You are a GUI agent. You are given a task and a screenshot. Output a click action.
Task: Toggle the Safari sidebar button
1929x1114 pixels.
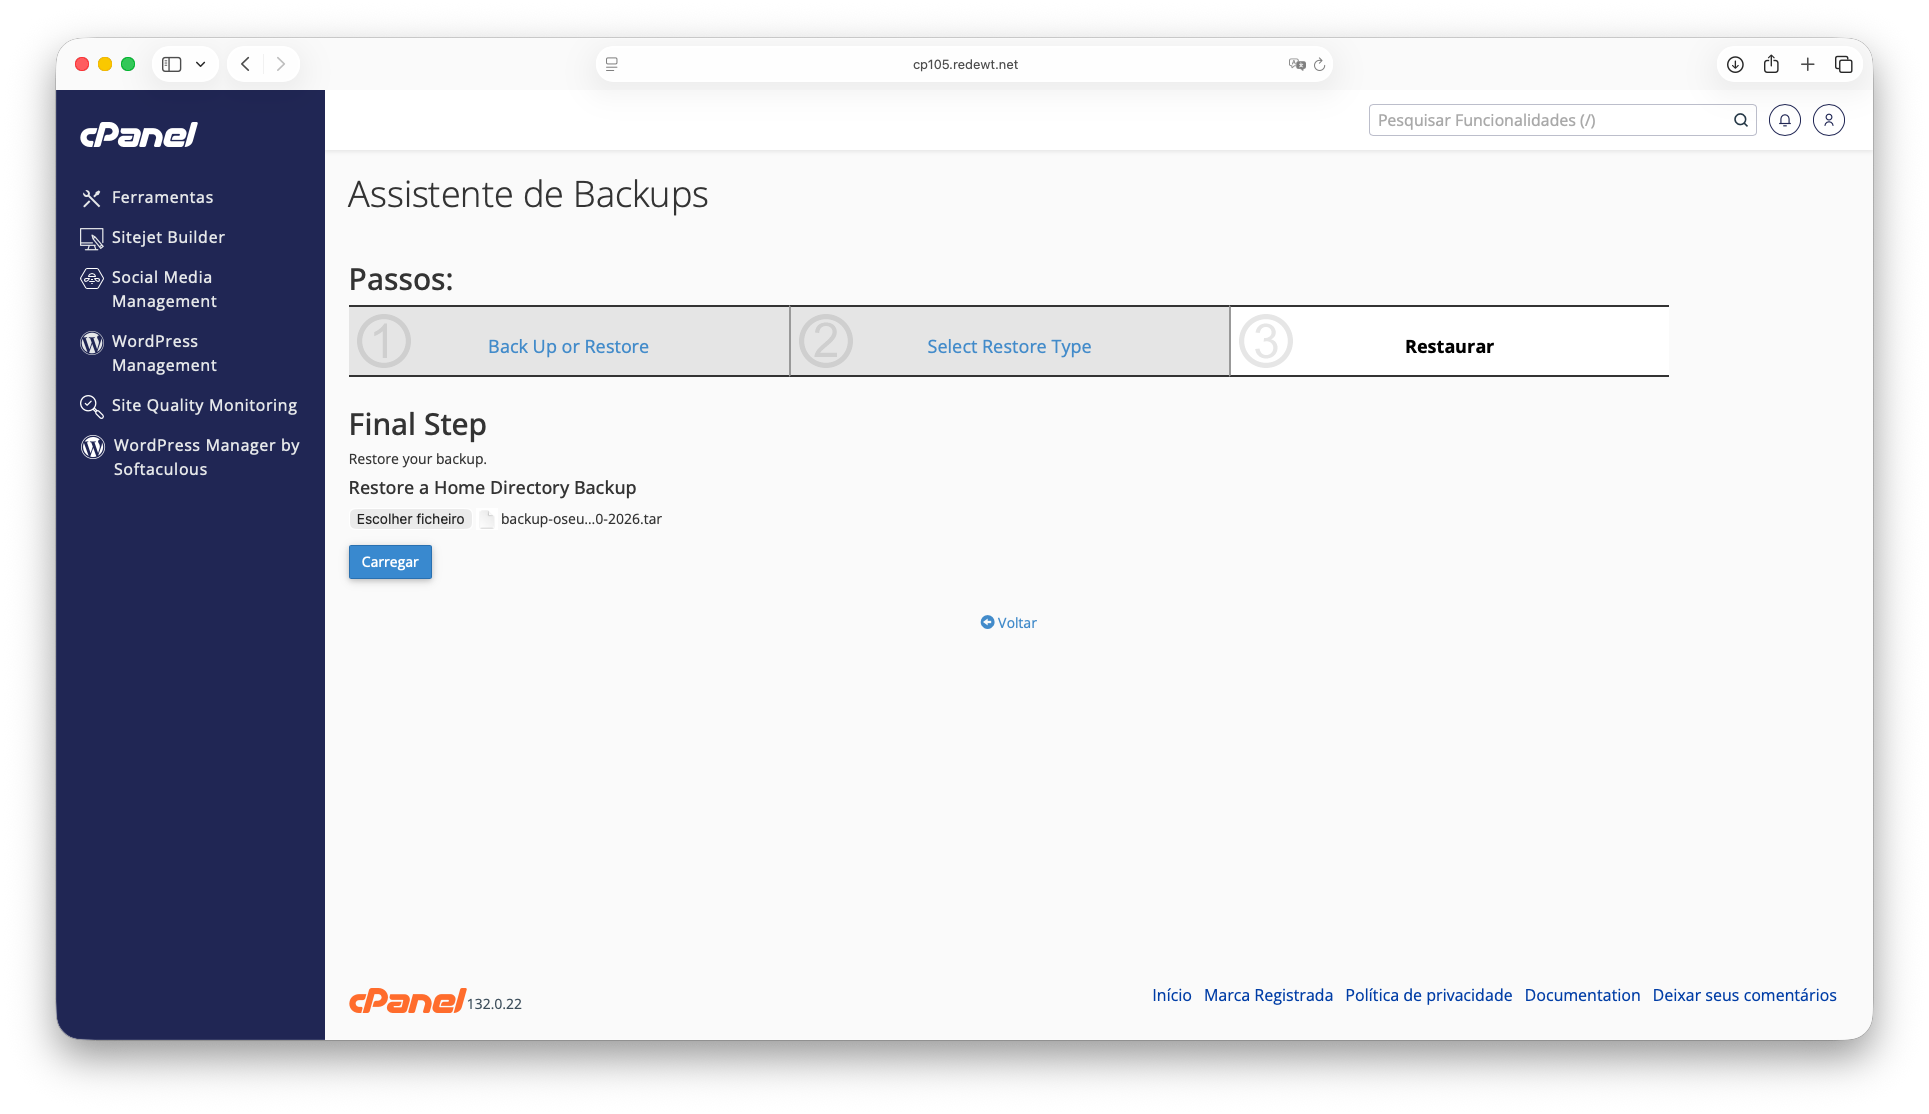tap(172, 64)
